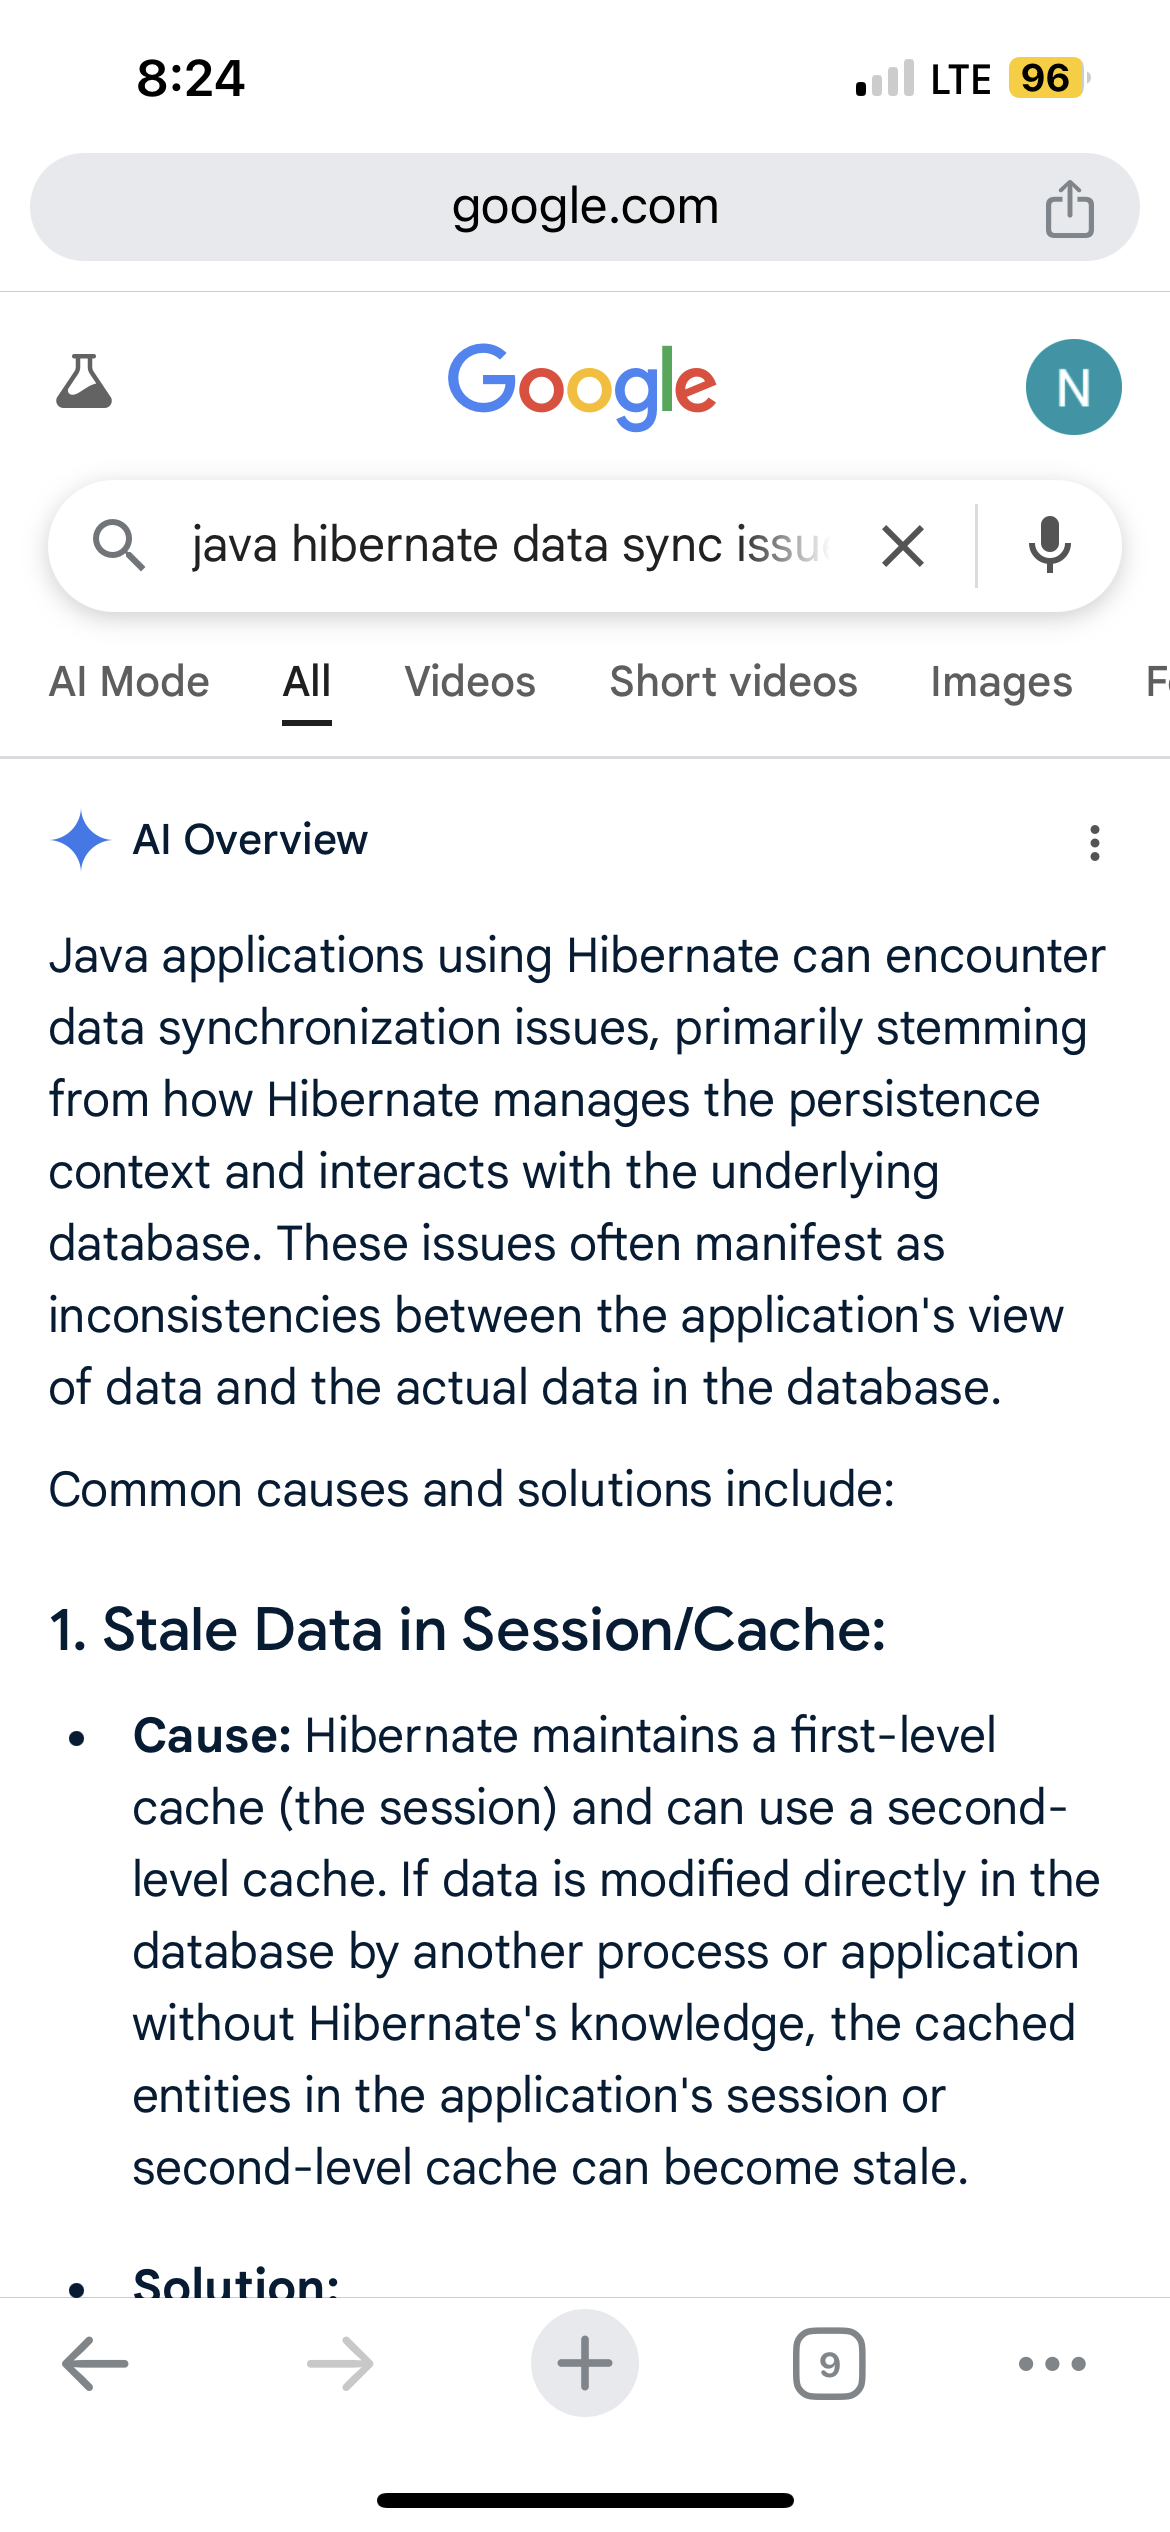Start voice search with microphone icon
This screenshot has height=2532, width=1170.
tap(1049, 546)
